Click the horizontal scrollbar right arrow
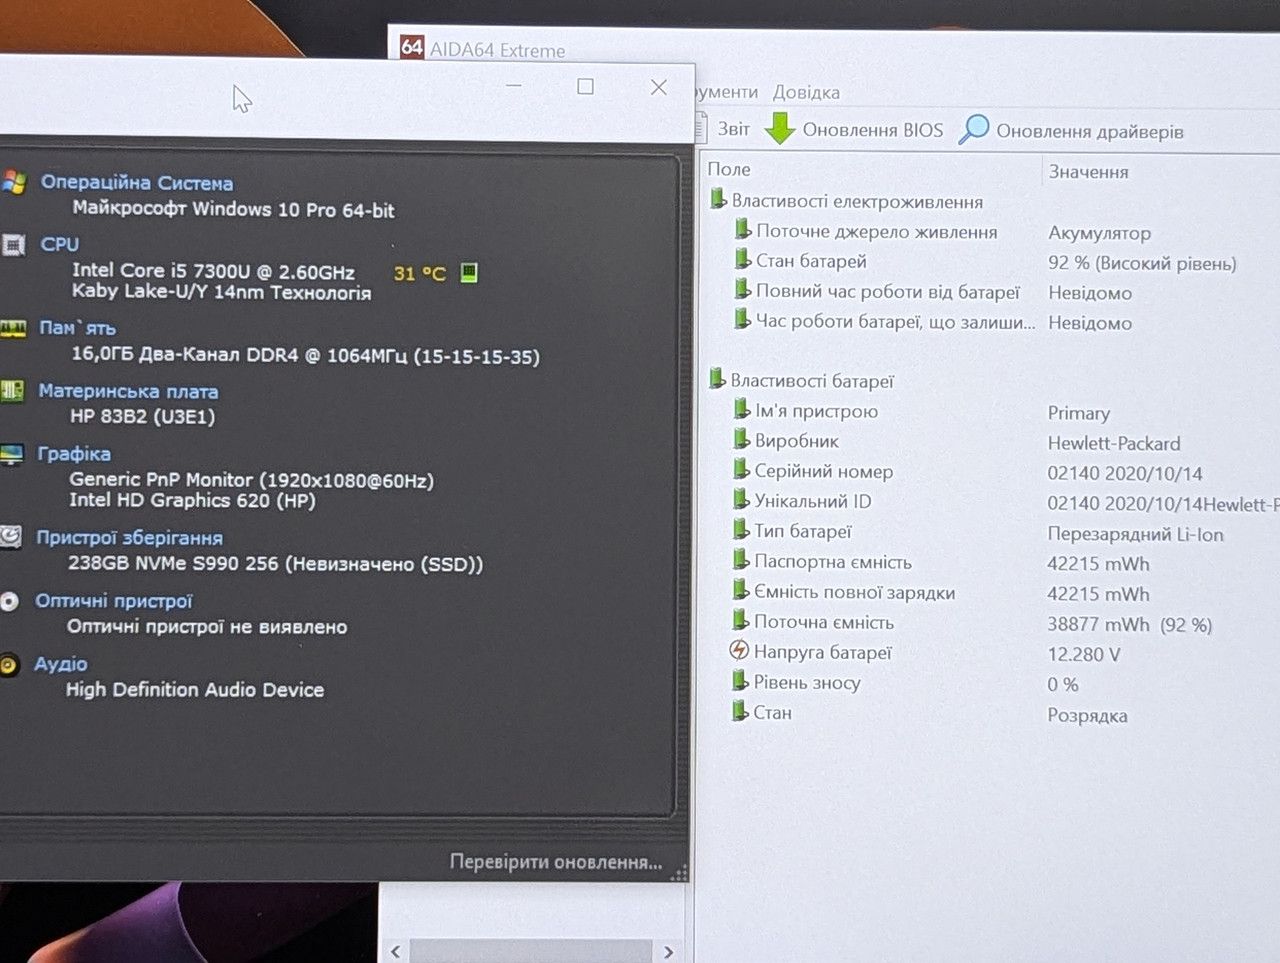The image size is (1280, 963). click(x=668, y=952)
